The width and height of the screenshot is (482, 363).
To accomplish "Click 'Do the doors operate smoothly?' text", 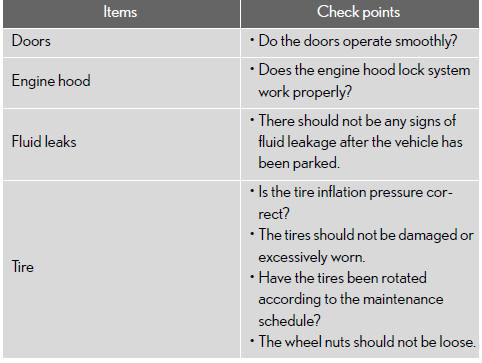I will click(358, 41).
